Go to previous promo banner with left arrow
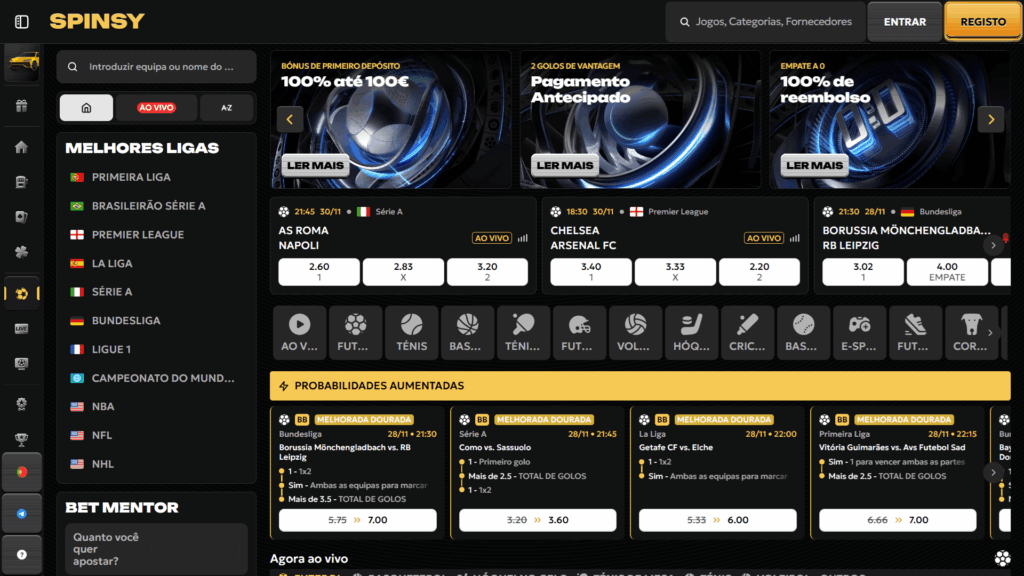Viewport: 1024px width, 576px height. point(290,120)
